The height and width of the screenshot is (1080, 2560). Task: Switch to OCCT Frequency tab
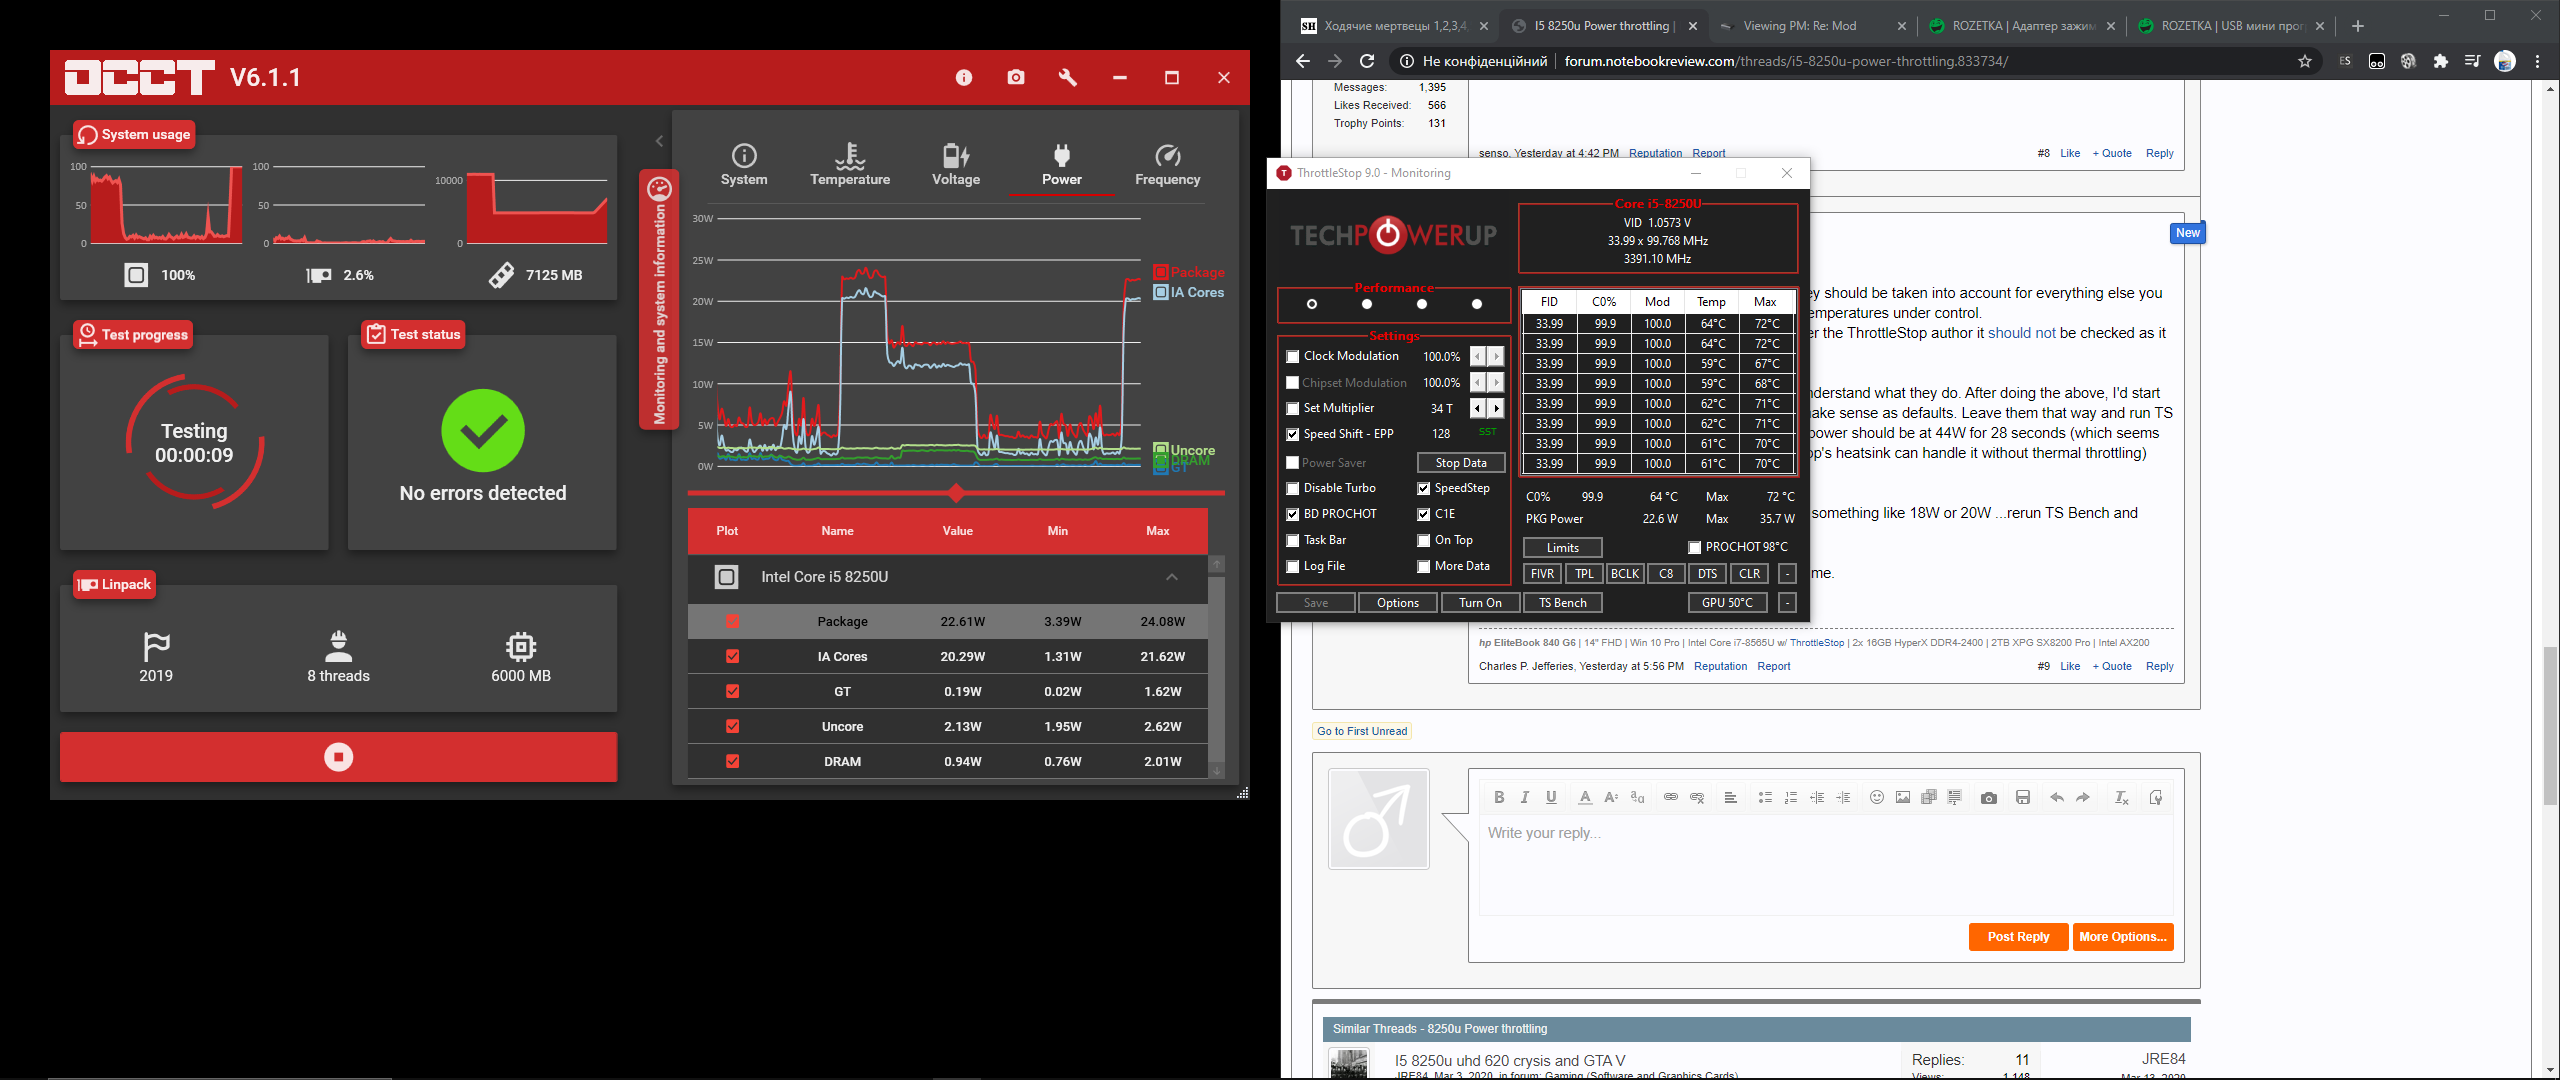[x=1167, y=165]
